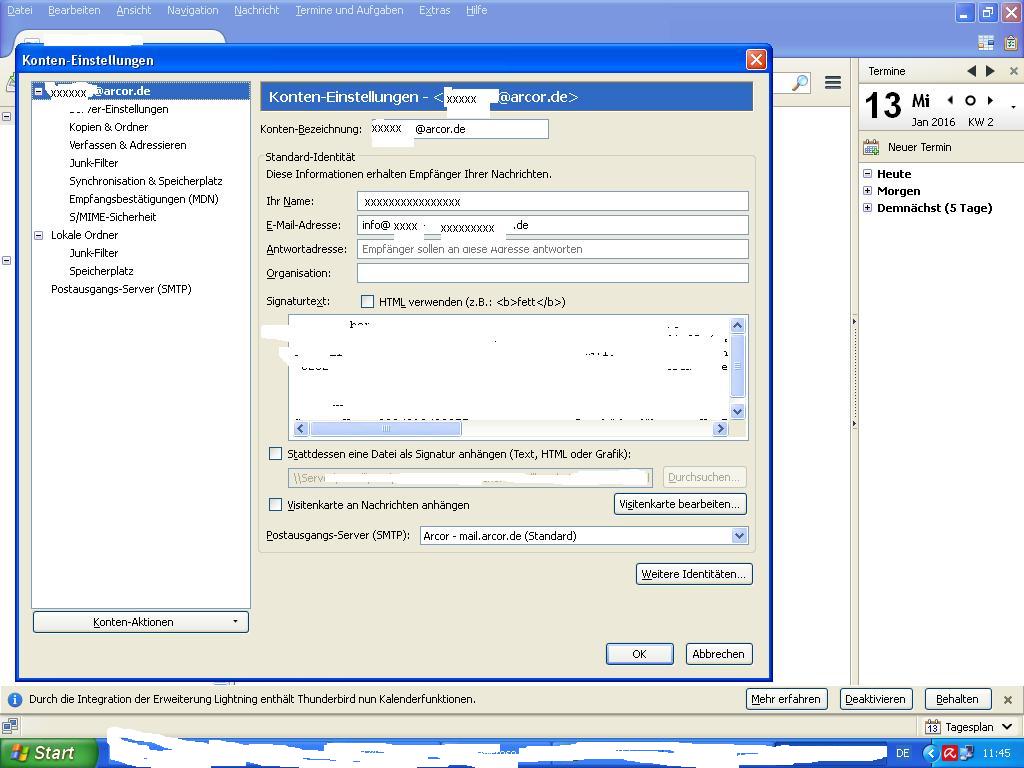Open the Ansicht menu

tap(133, 10)
